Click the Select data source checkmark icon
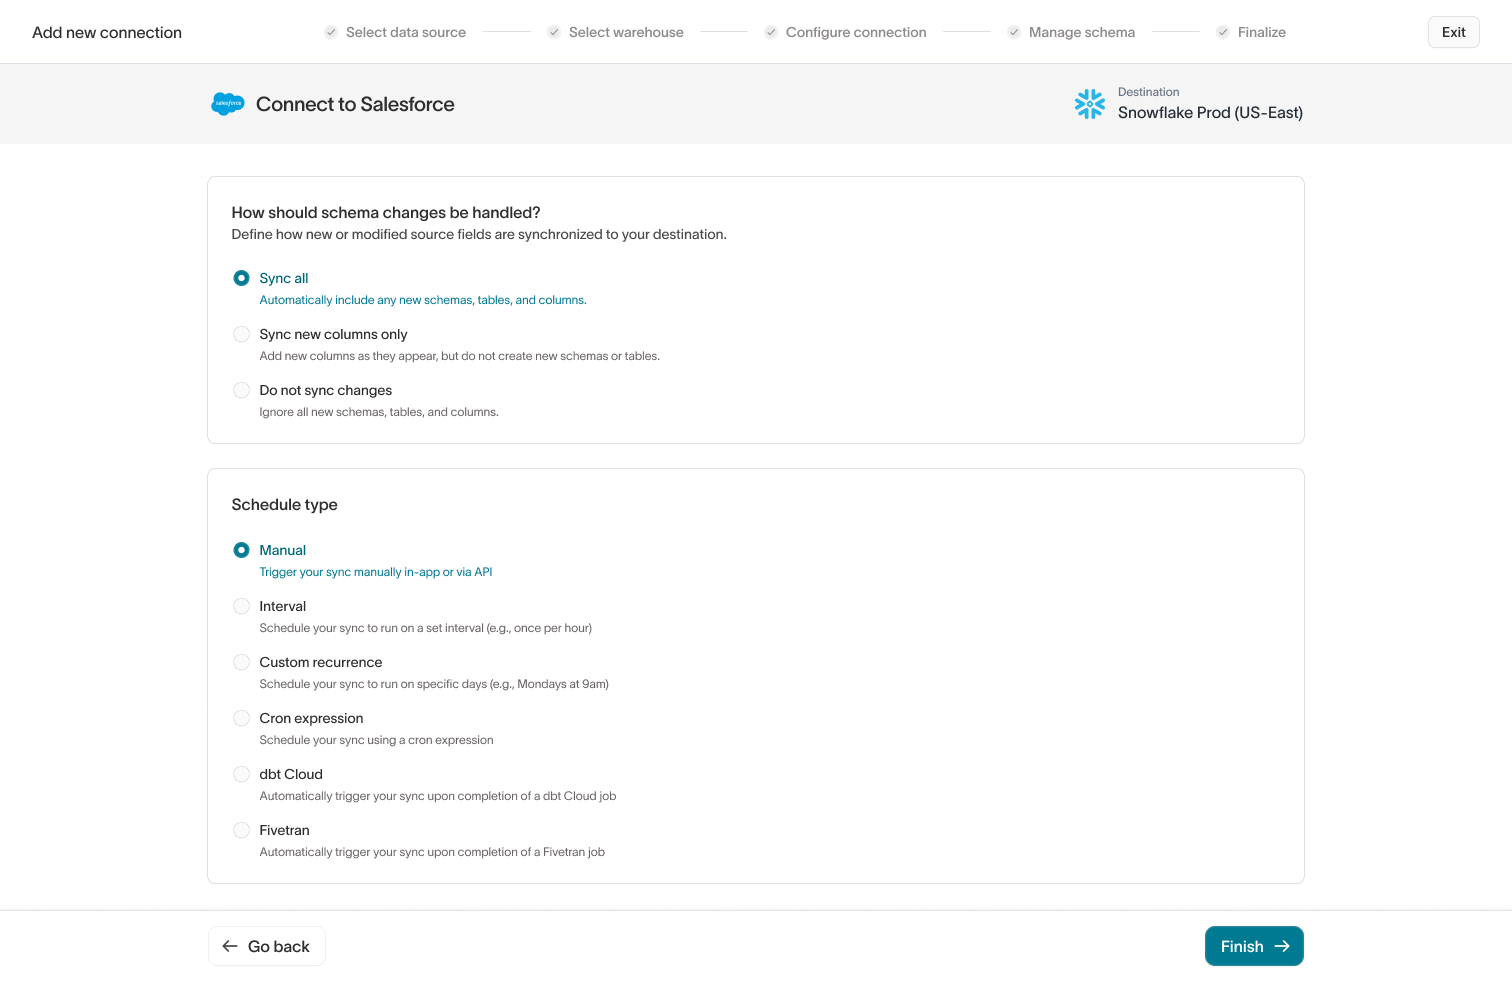This screenshot has width=1512, height=982. click(331, 32)
